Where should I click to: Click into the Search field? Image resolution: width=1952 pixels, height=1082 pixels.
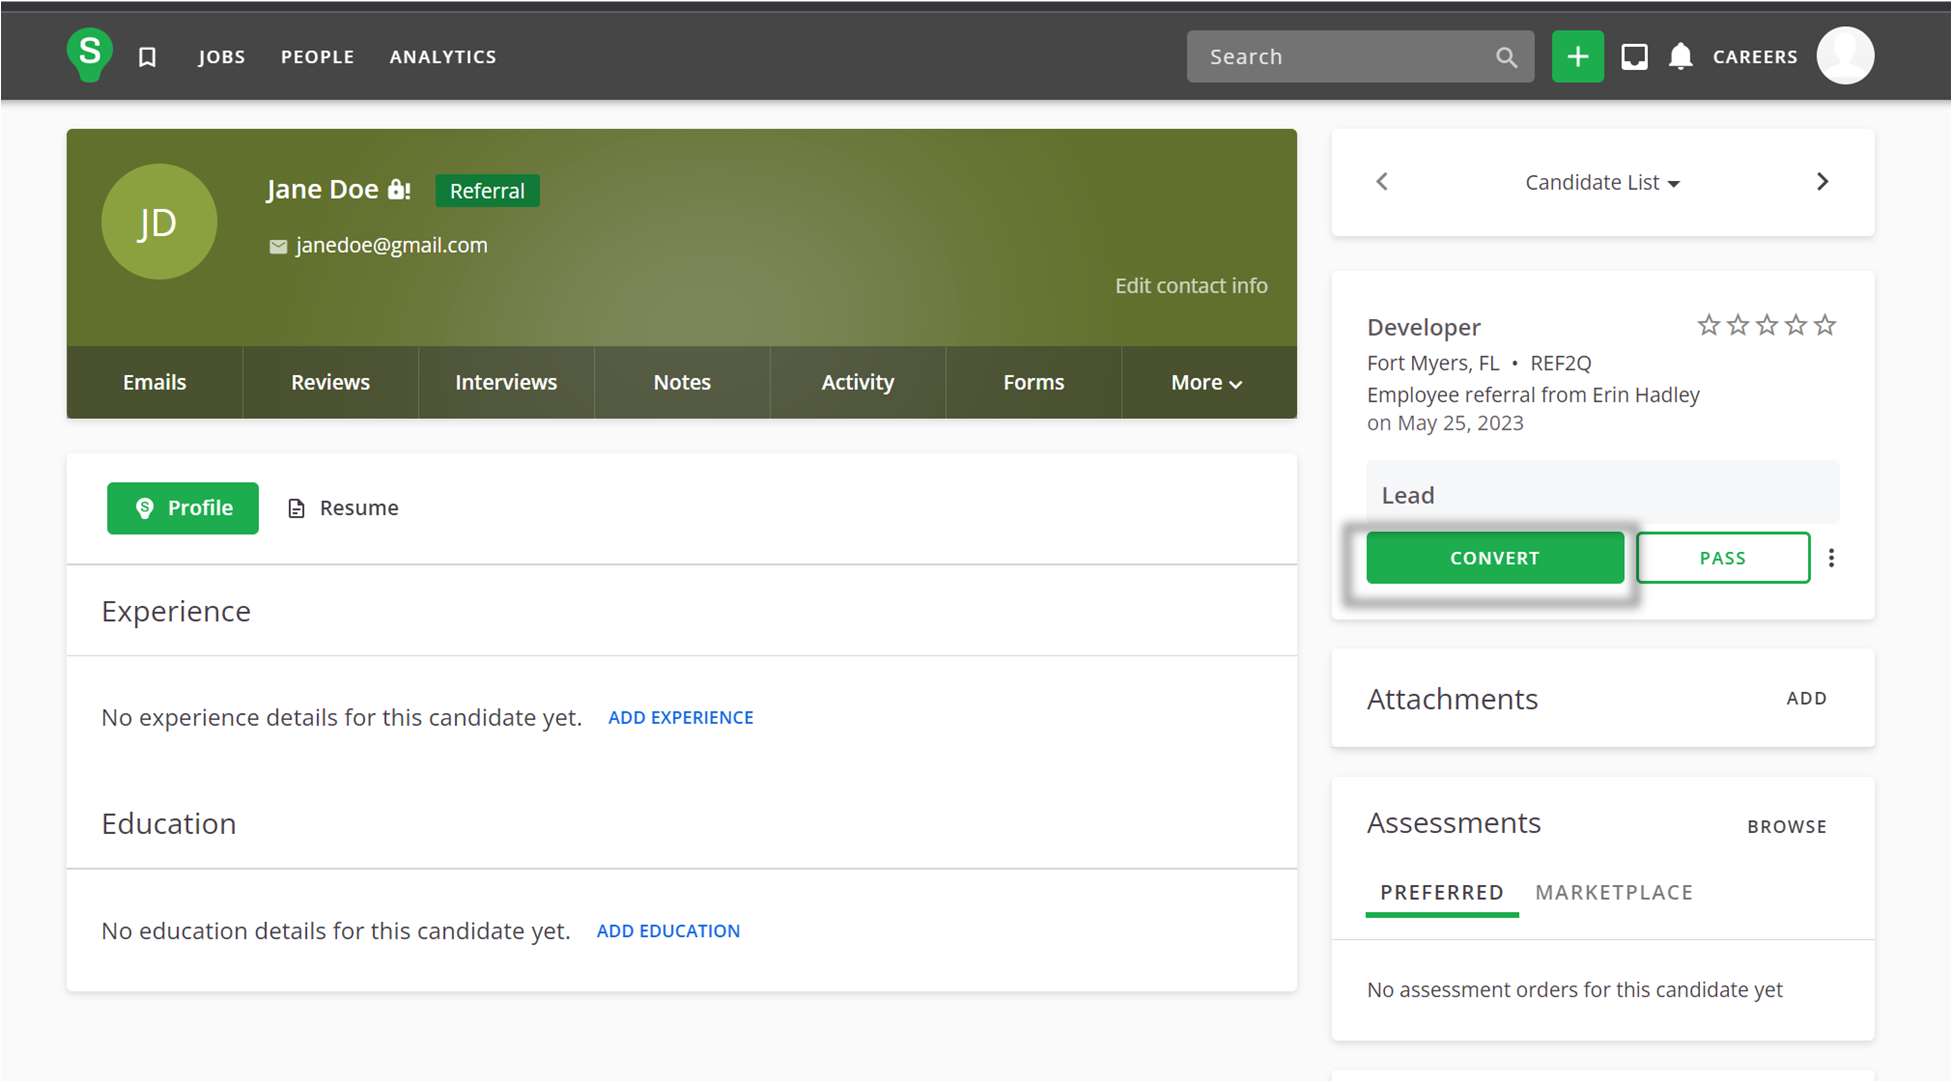[x=1340, y=57]
